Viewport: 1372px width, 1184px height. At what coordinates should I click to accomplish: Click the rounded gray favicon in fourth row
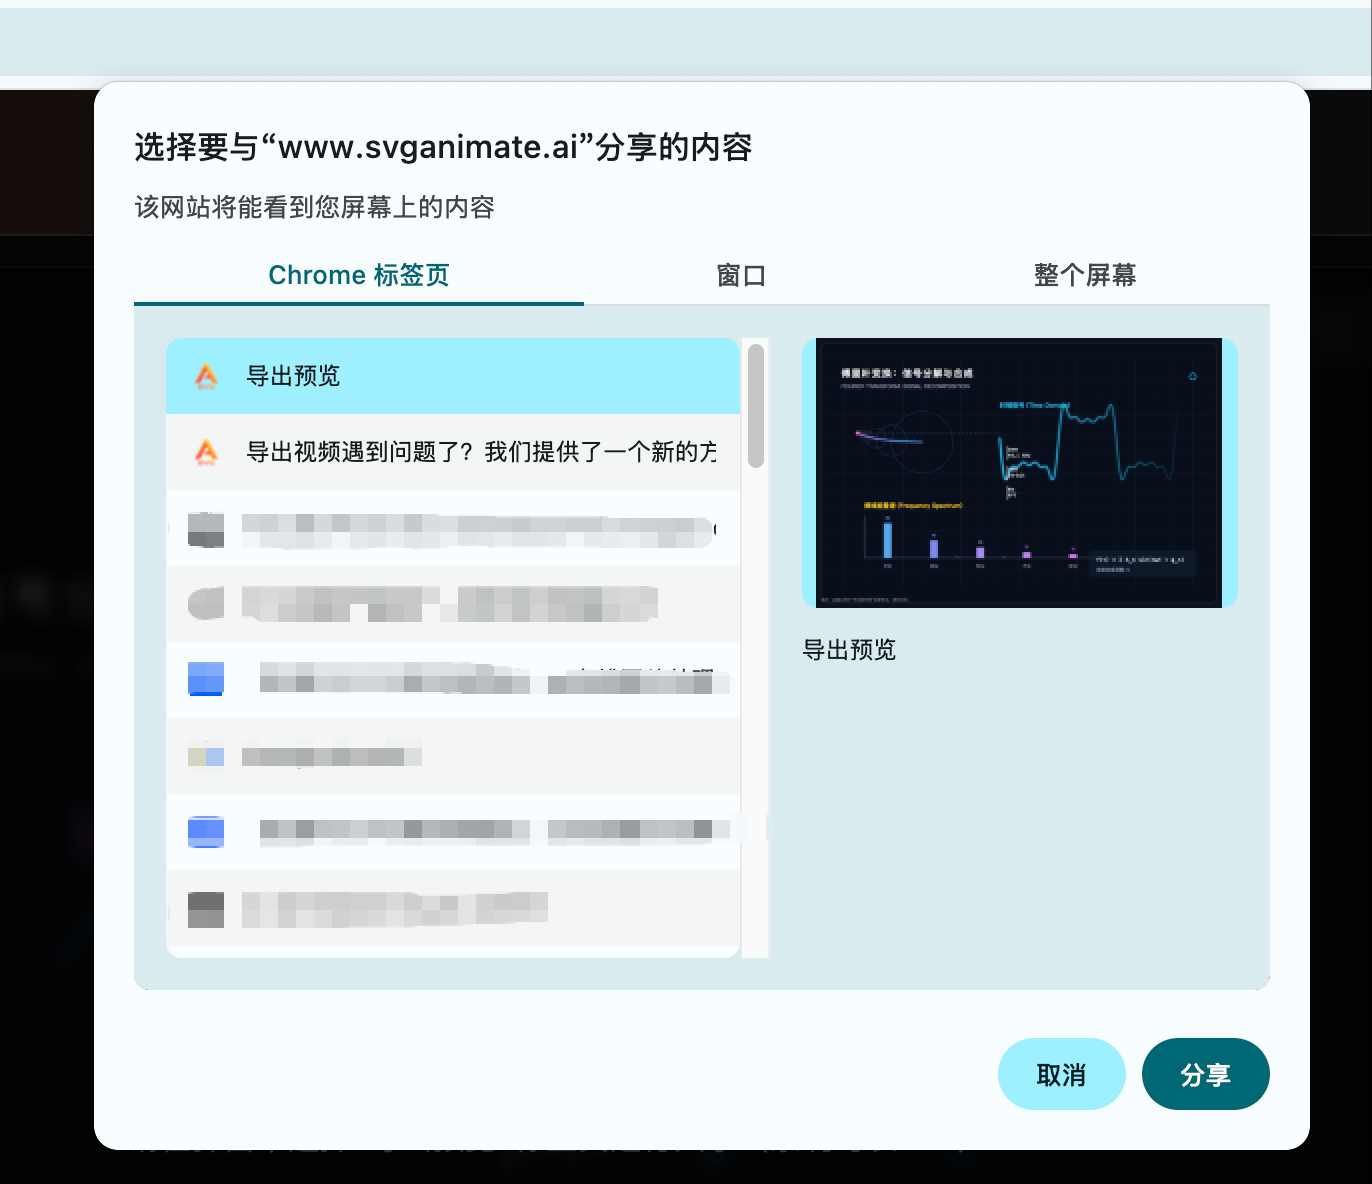(206, 604)
